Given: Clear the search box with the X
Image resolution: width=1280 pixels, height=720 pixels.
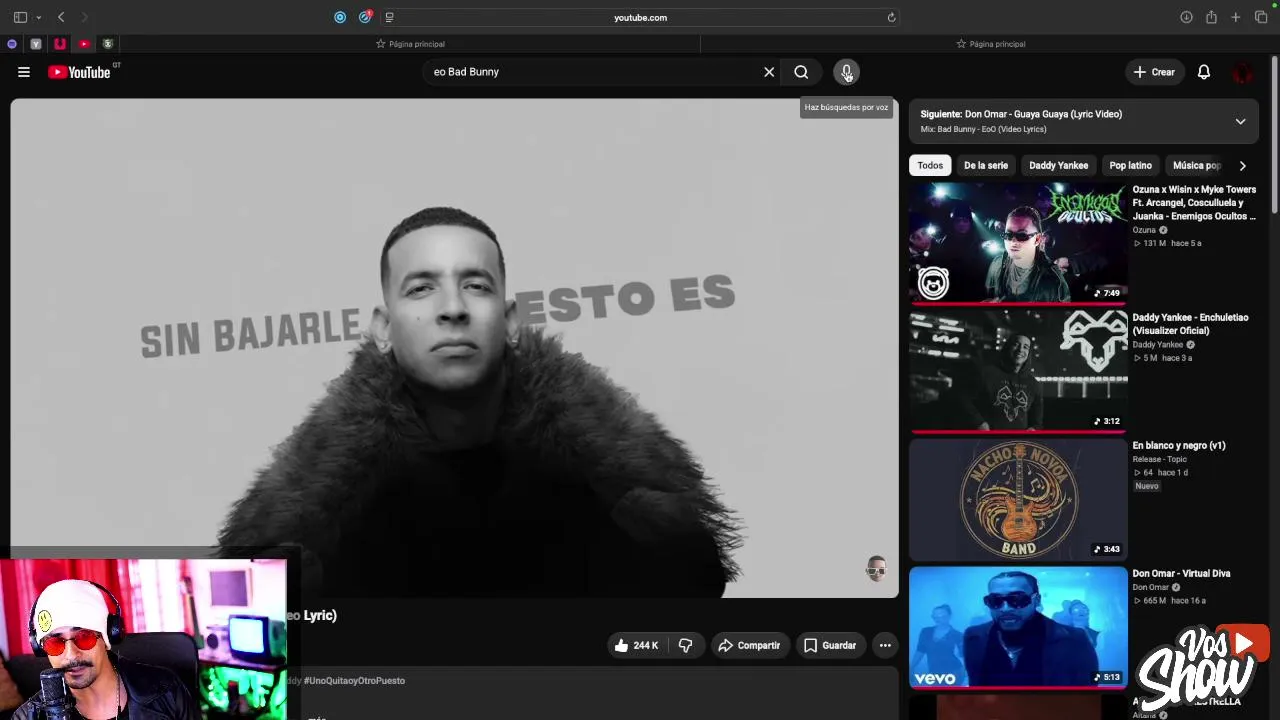Looking at the screenshot, I should [x=769, y=72].
